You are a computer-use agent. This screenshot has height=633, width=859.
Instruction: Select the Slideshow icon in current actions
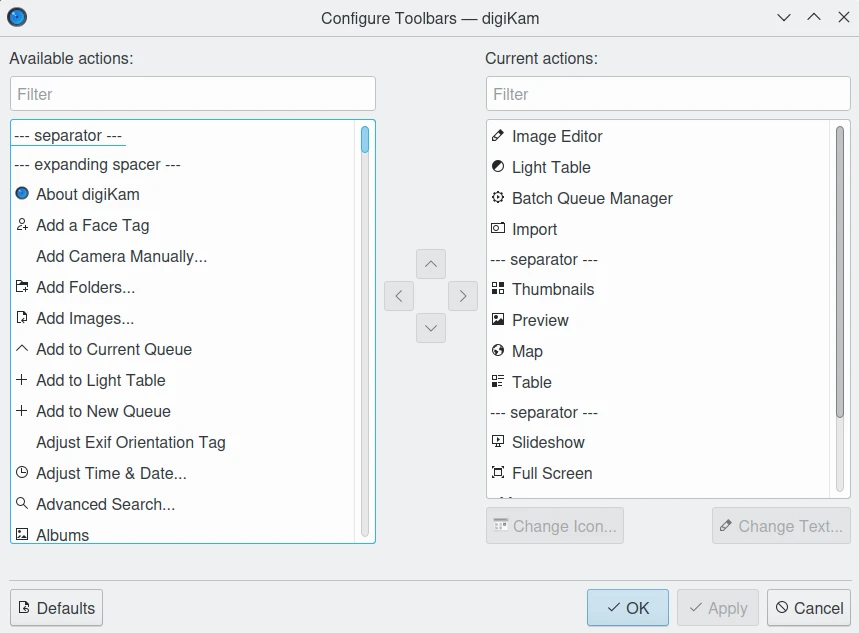point(498,442)
